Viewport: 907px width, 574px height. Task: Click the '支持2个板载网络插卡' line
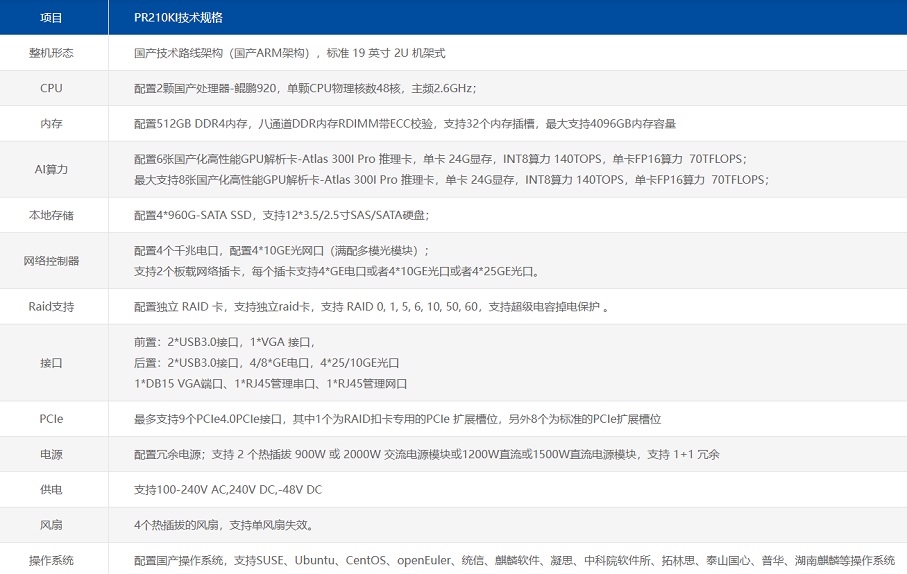pos(337,271)
